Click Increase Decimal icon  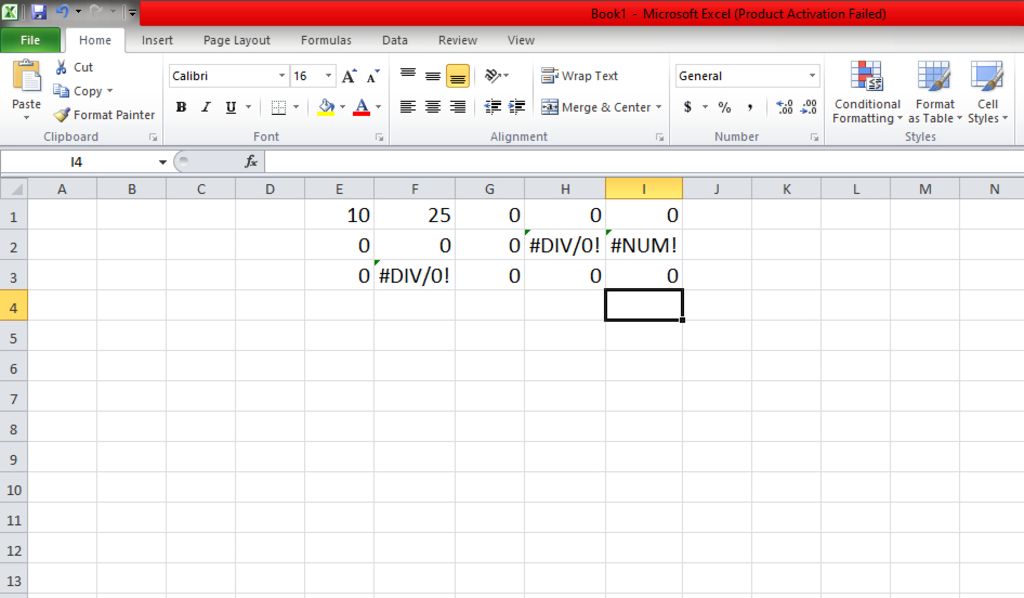[784, 107]
